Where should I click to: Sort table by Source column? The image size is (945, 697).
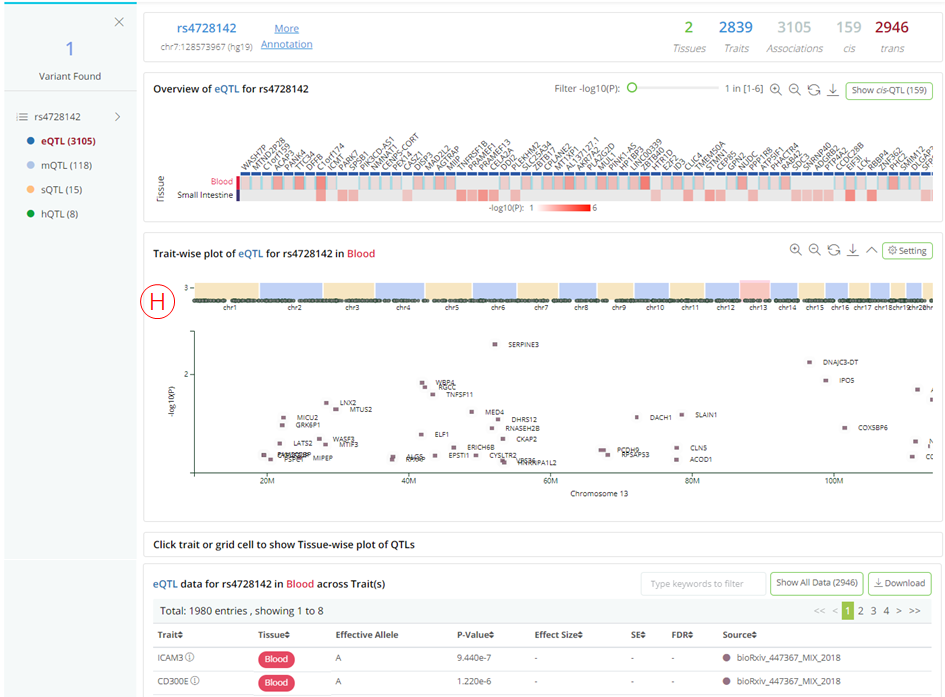(x=739, y=635)
